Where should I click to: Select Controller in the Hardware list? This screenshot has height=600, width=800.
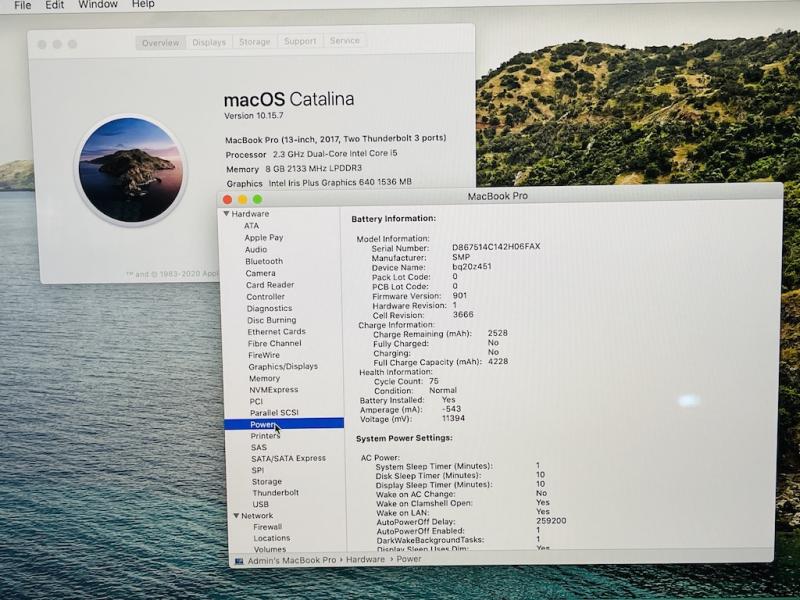tap(265, 296)
